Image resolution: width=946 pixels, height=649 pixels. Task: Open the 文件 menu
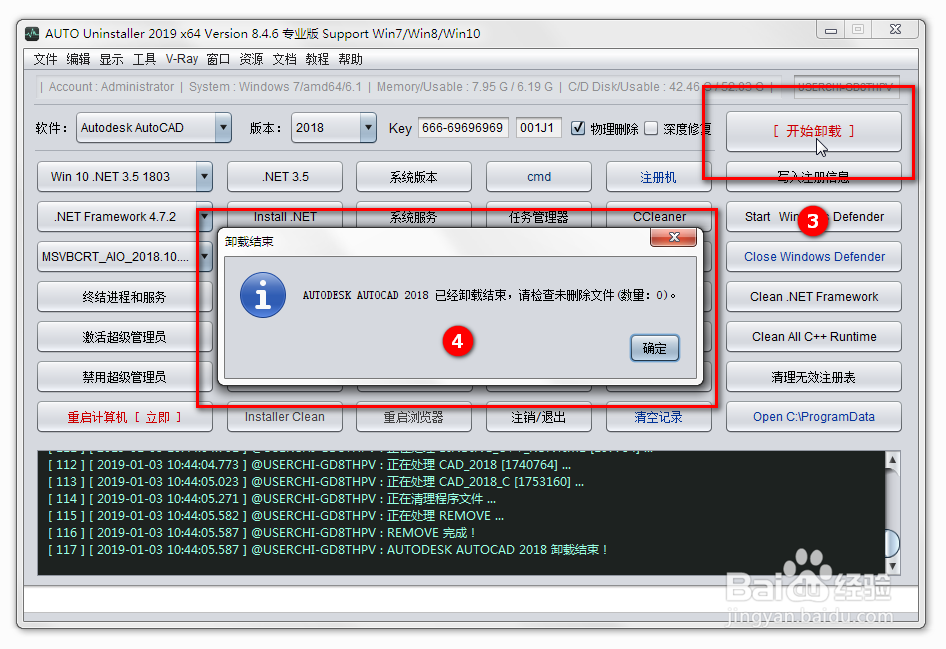pyautogui.click(x=45, y=59)
